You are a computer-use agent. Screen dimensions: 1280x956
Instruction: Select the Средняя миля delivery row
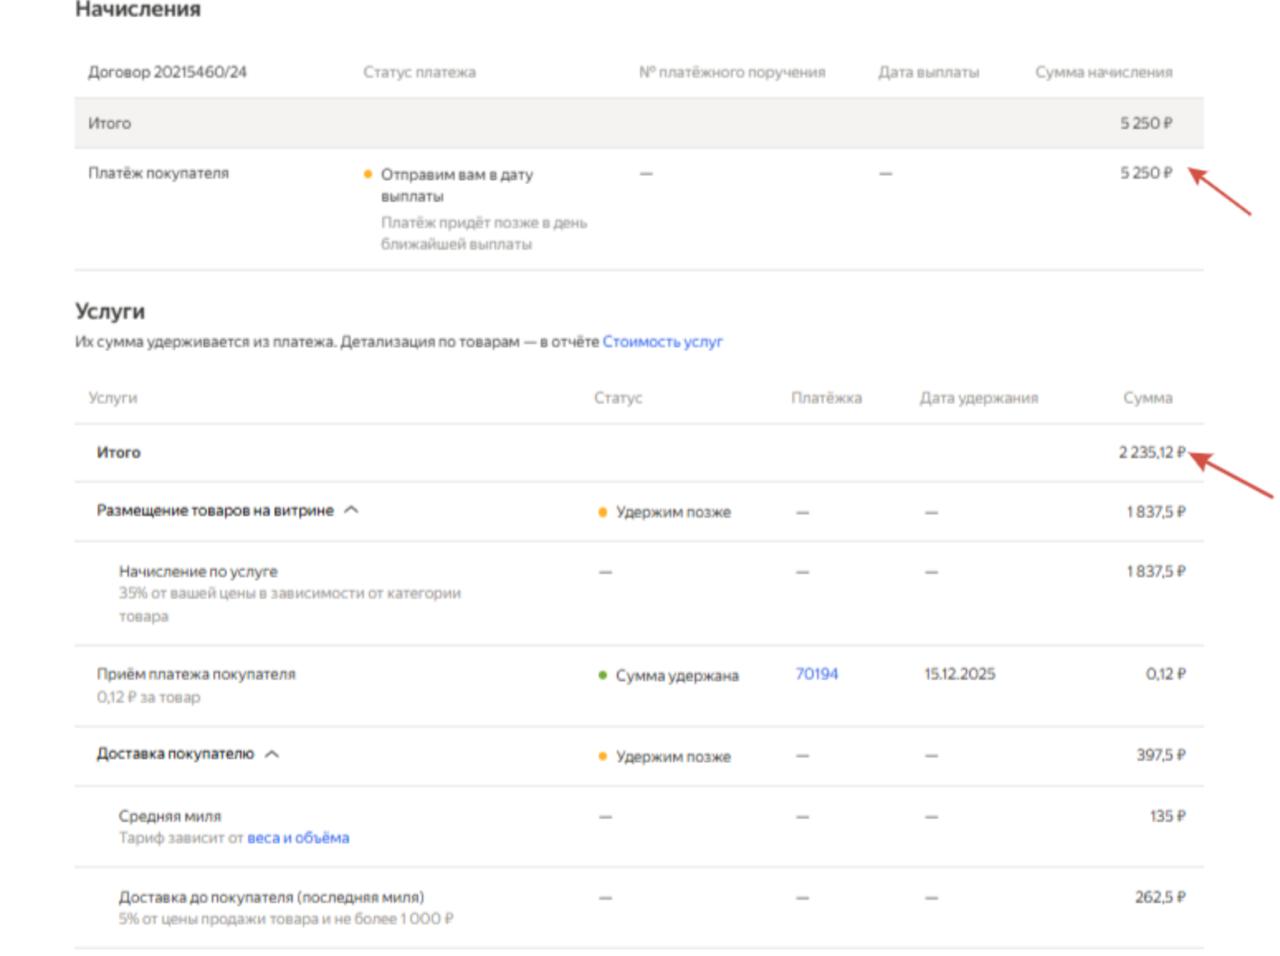point(170,816)
